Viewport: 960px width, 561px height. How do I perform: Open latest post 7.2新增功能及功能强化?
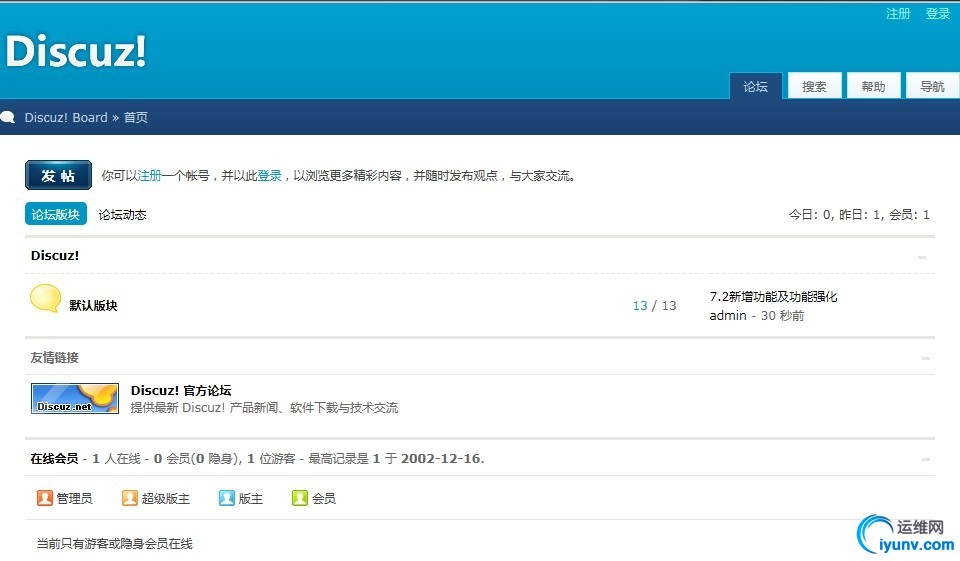click(x=773, y=296)
